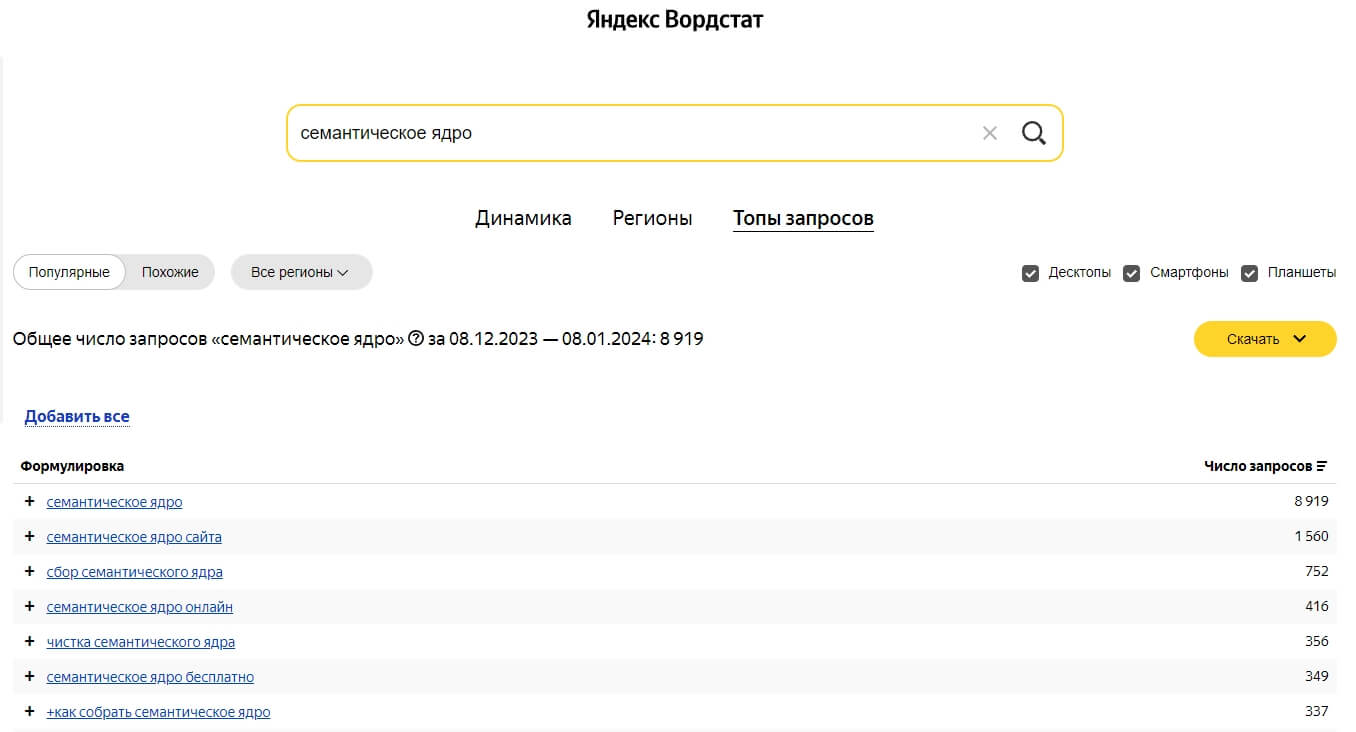Uncheck the Десктопы checkbox
Image resolution: width=1356 pixels, height=732 pixels.
pyautogui.click(x=1030, y=273)
